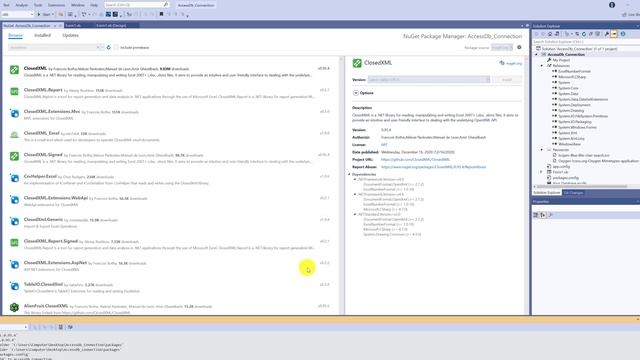Viewport: 640px width, 360px height.
Task: Open the Extensions menu
Action: (x=56, y=5)
